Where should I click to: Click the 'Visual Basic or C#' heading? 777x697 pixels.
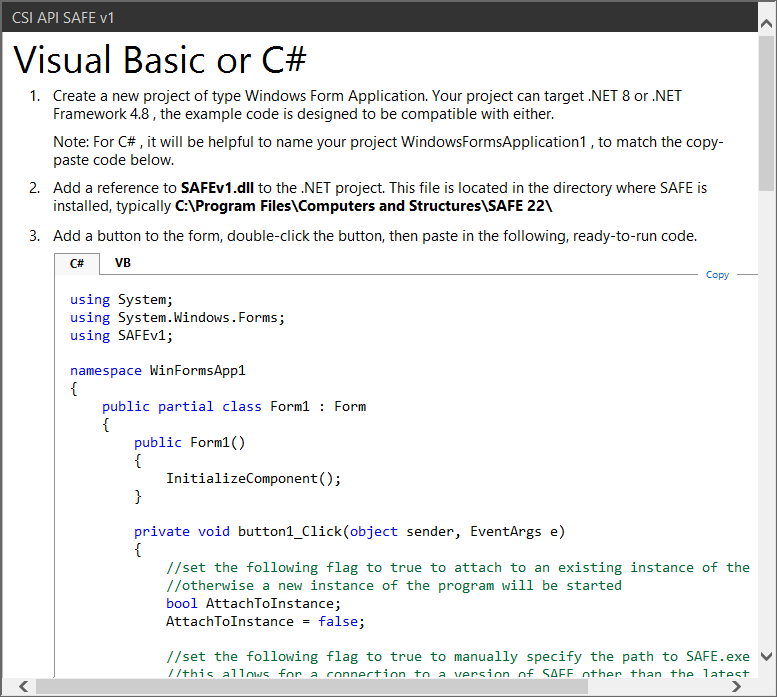pos(160,60)
